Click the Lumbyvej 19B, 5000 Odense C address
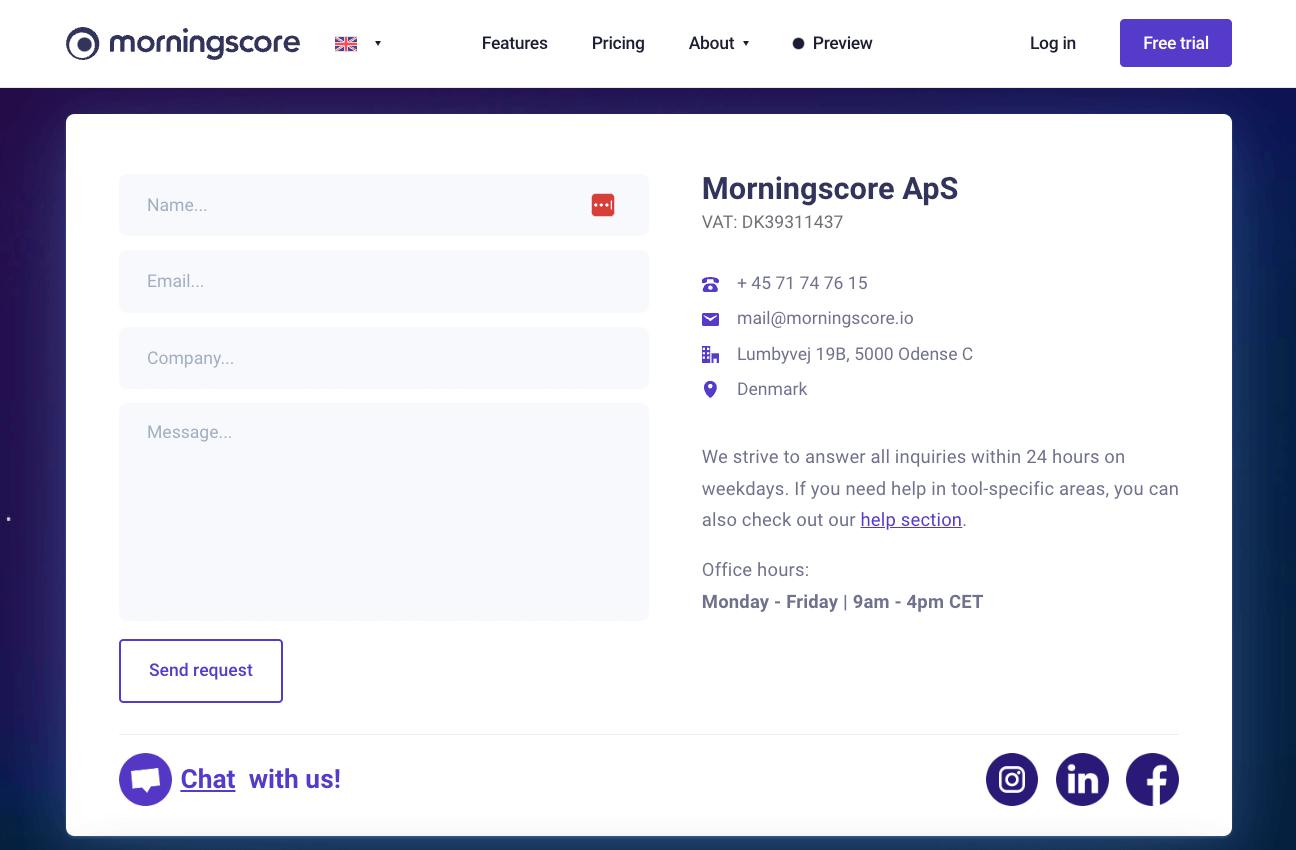 point(855,354)
